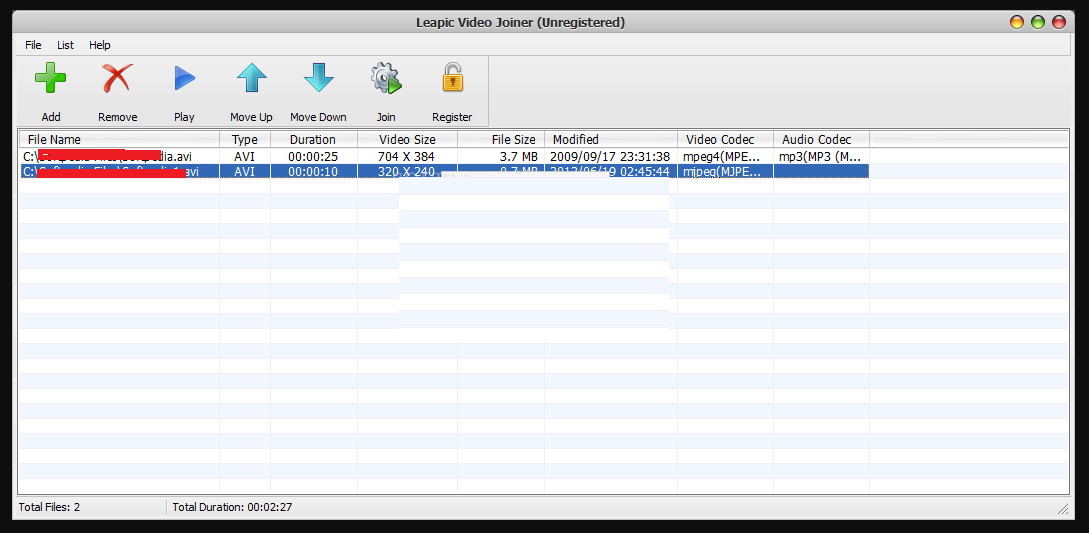Click Total Duration: 00:02:27 status text

[232, 507]
